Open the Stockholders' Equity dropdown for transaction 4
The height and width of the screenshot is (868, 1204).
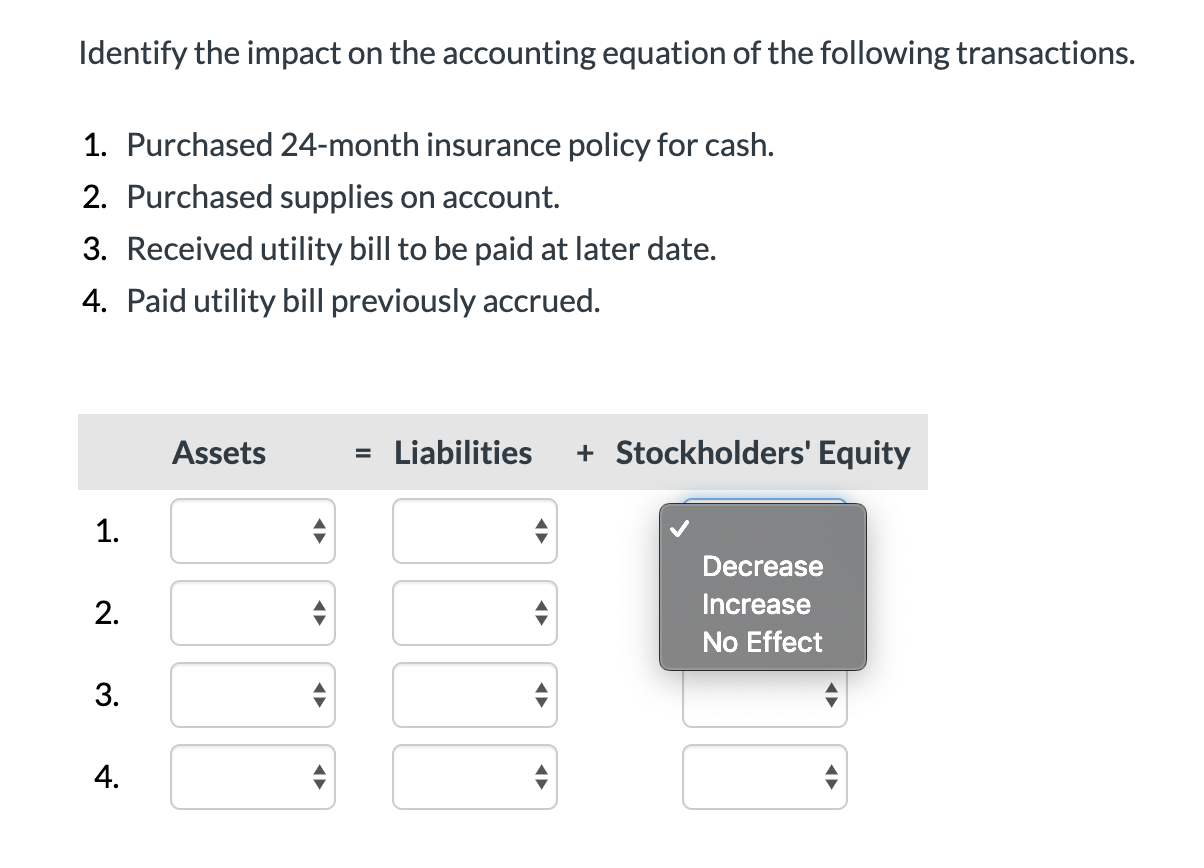764,777
